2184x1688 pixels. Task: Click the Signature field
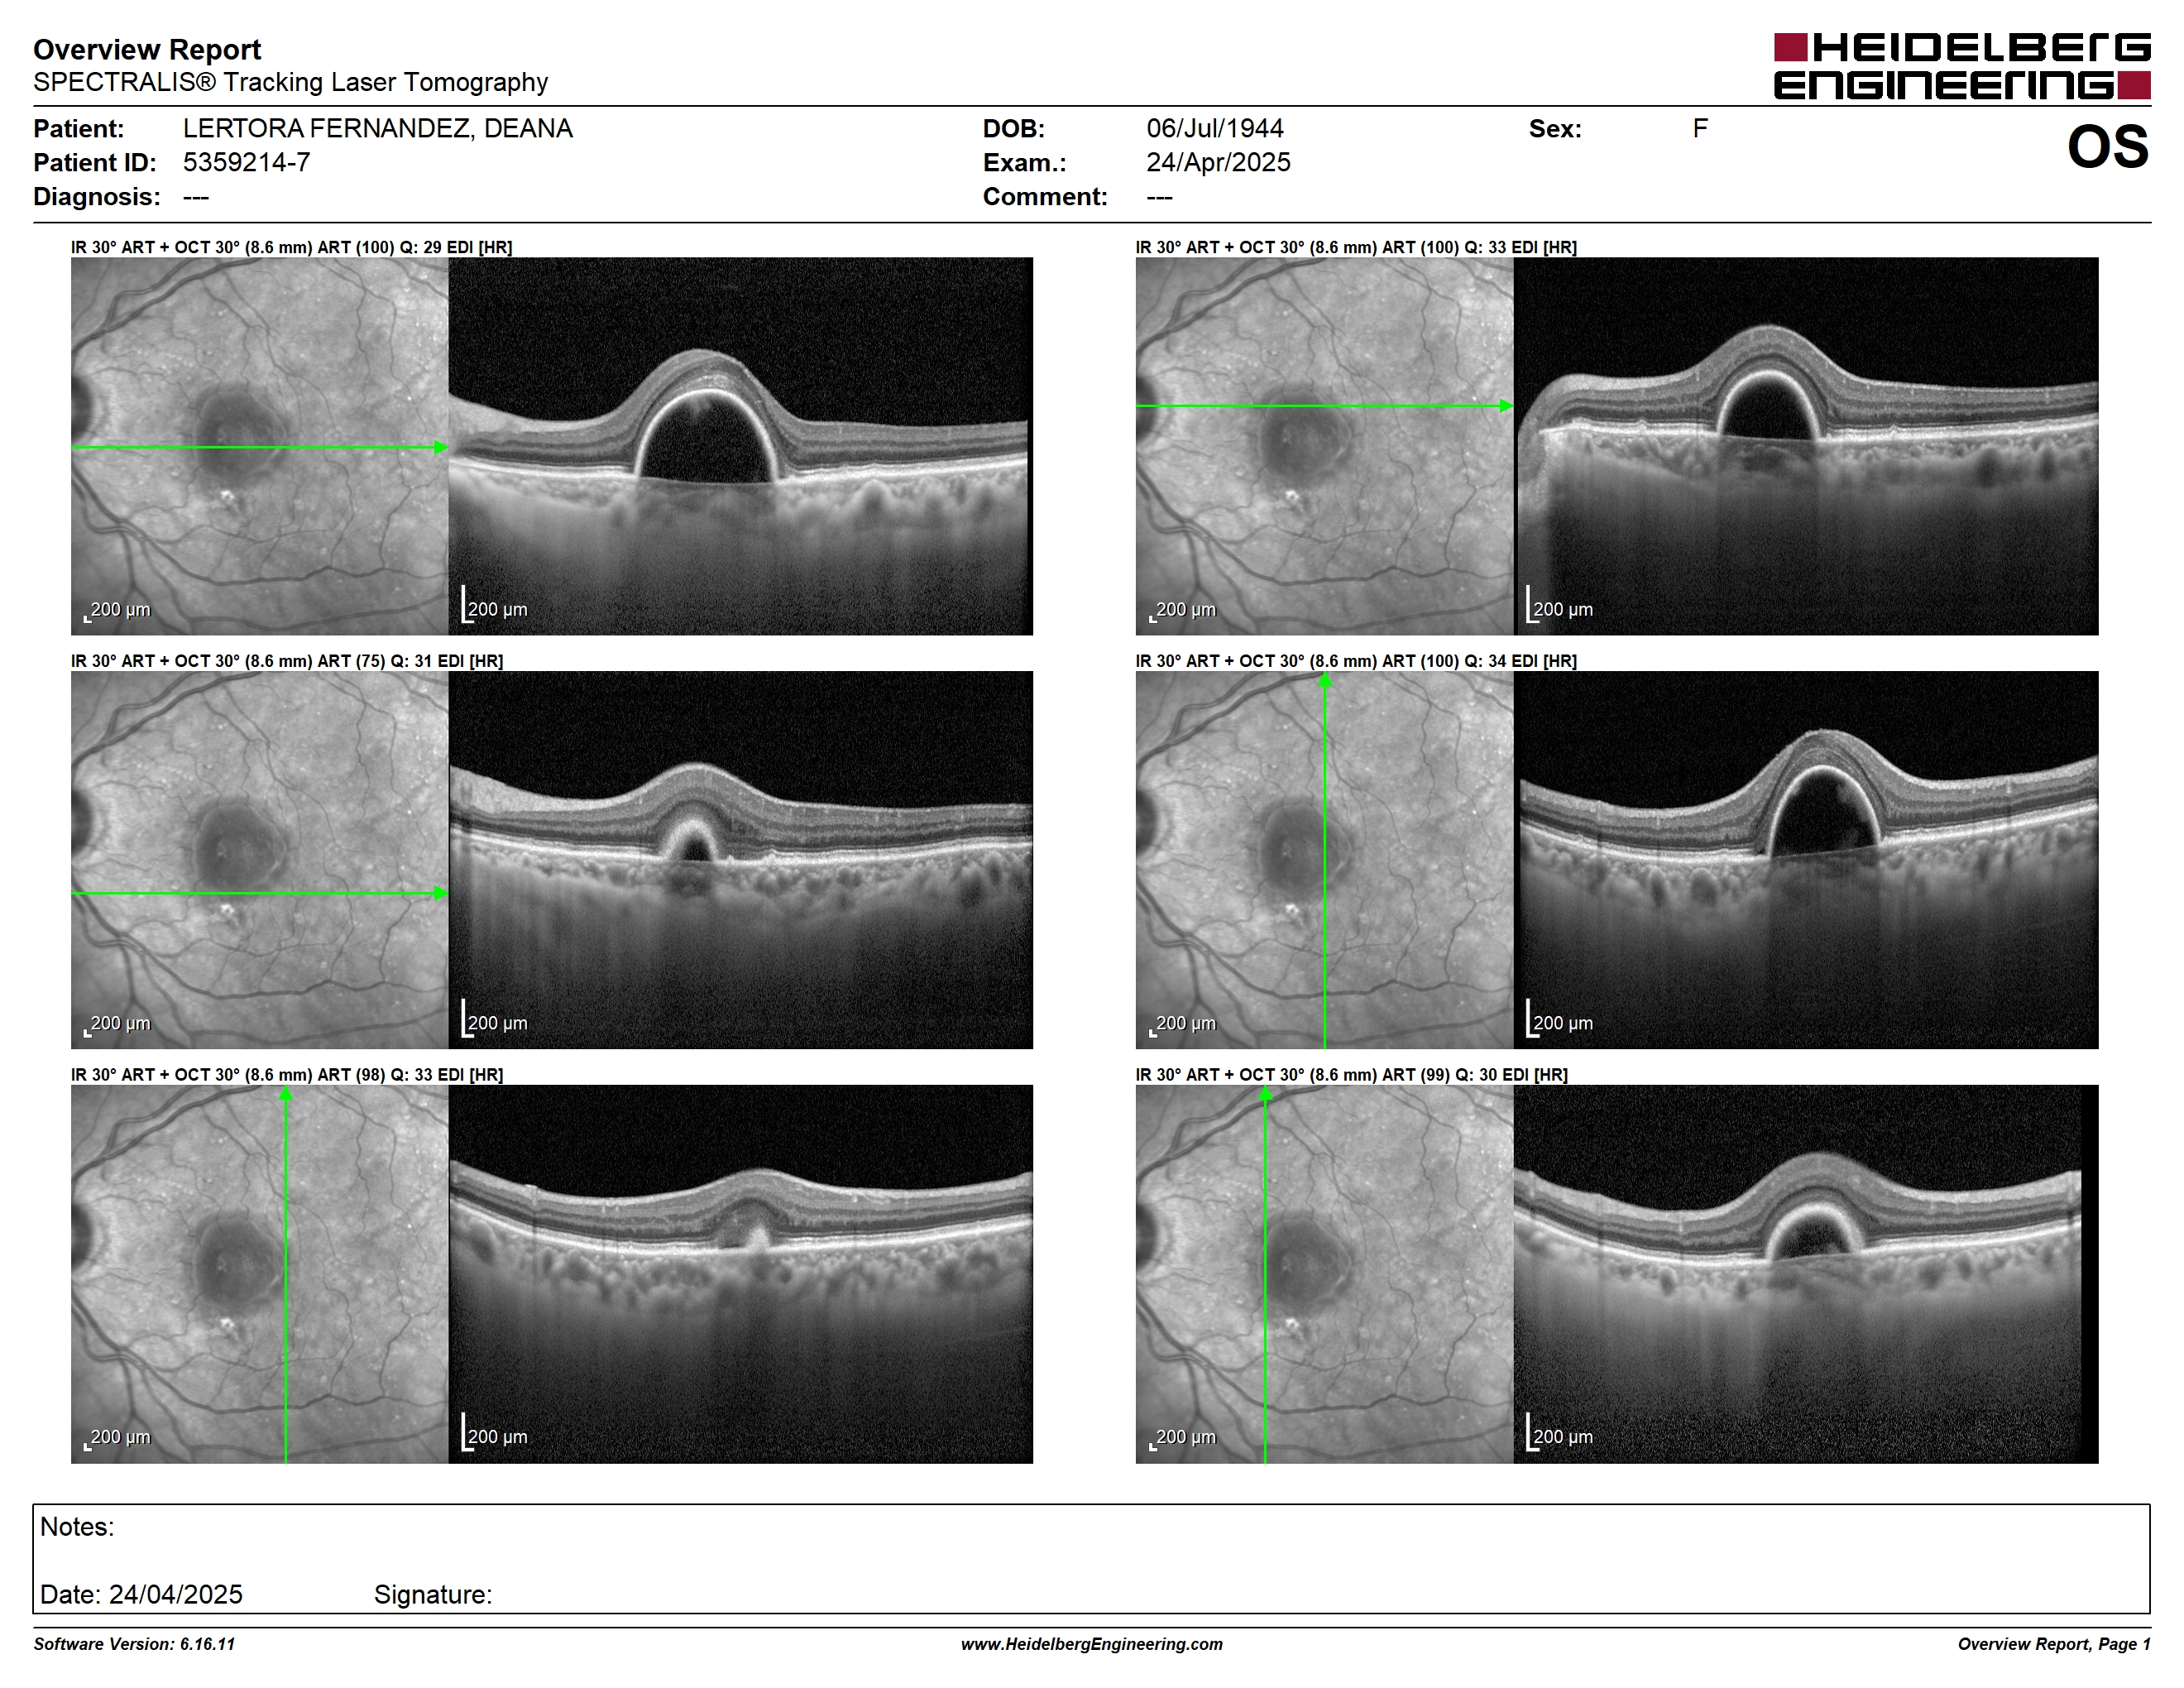coord(432,1594)
